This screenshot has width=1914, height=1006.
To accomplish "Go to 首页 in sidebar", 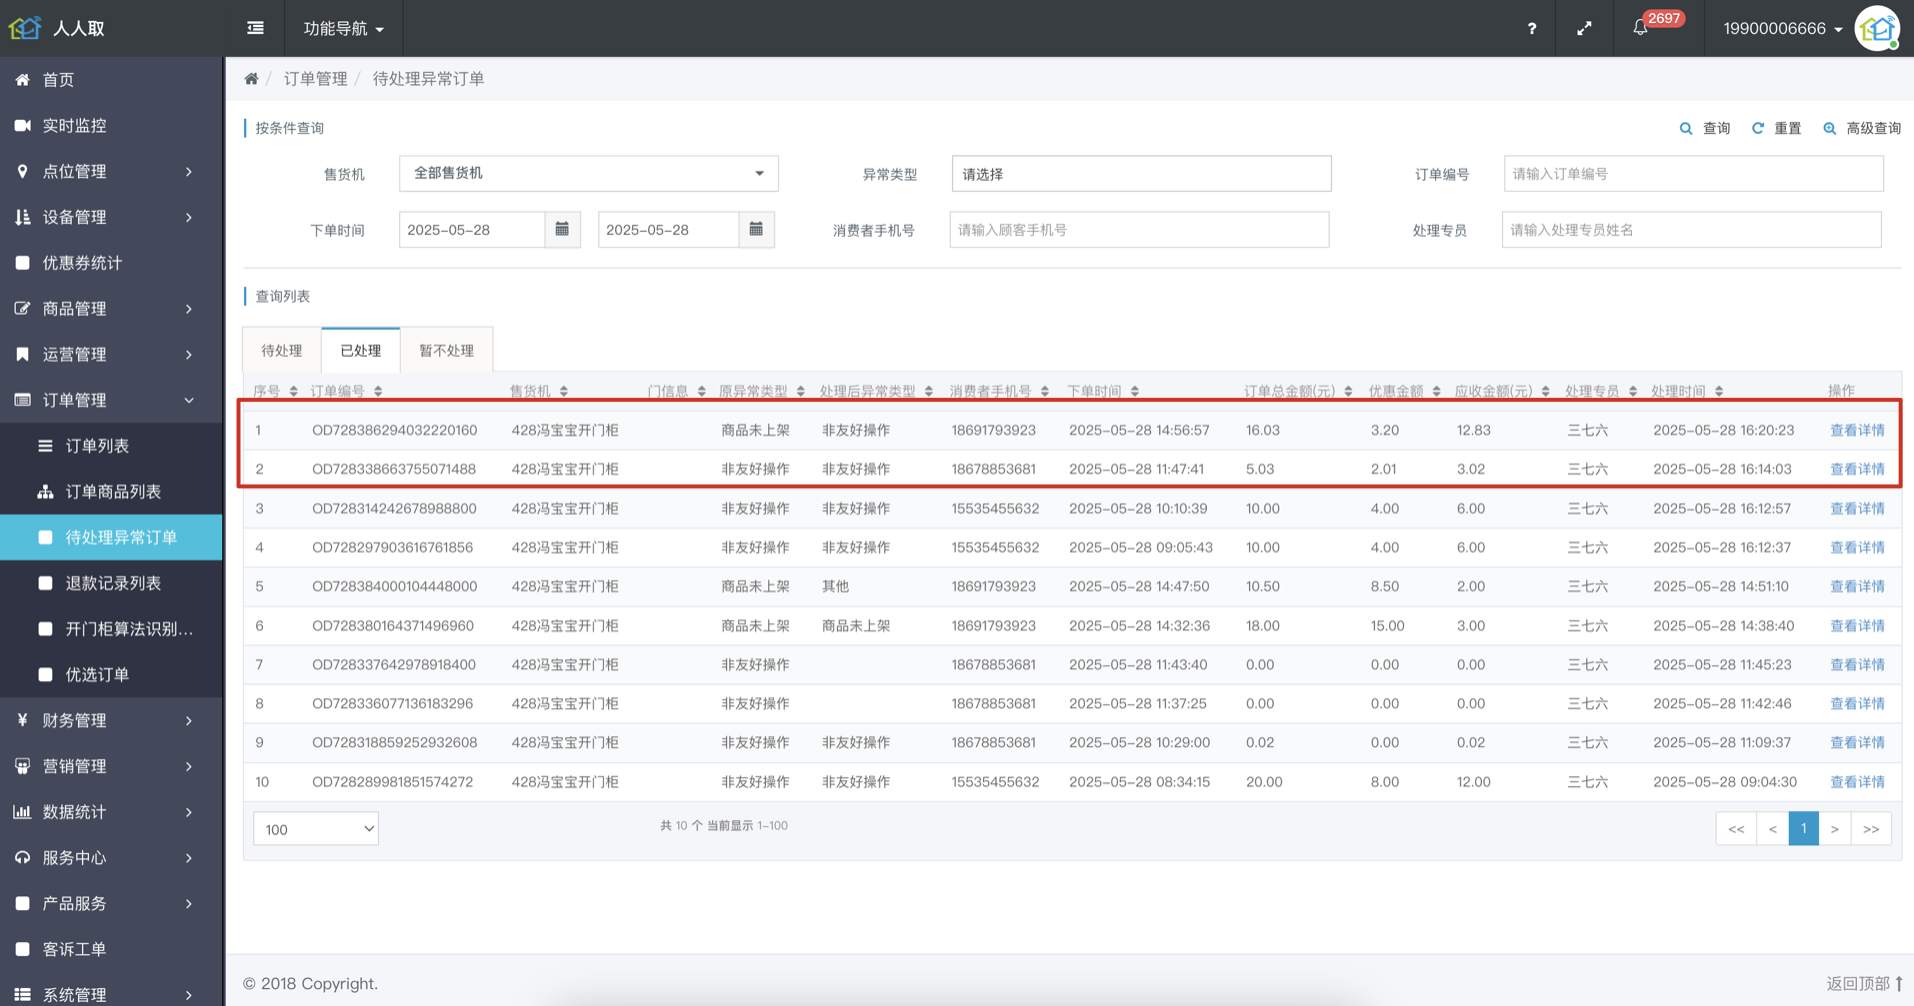I will click(x=111, y=80).
